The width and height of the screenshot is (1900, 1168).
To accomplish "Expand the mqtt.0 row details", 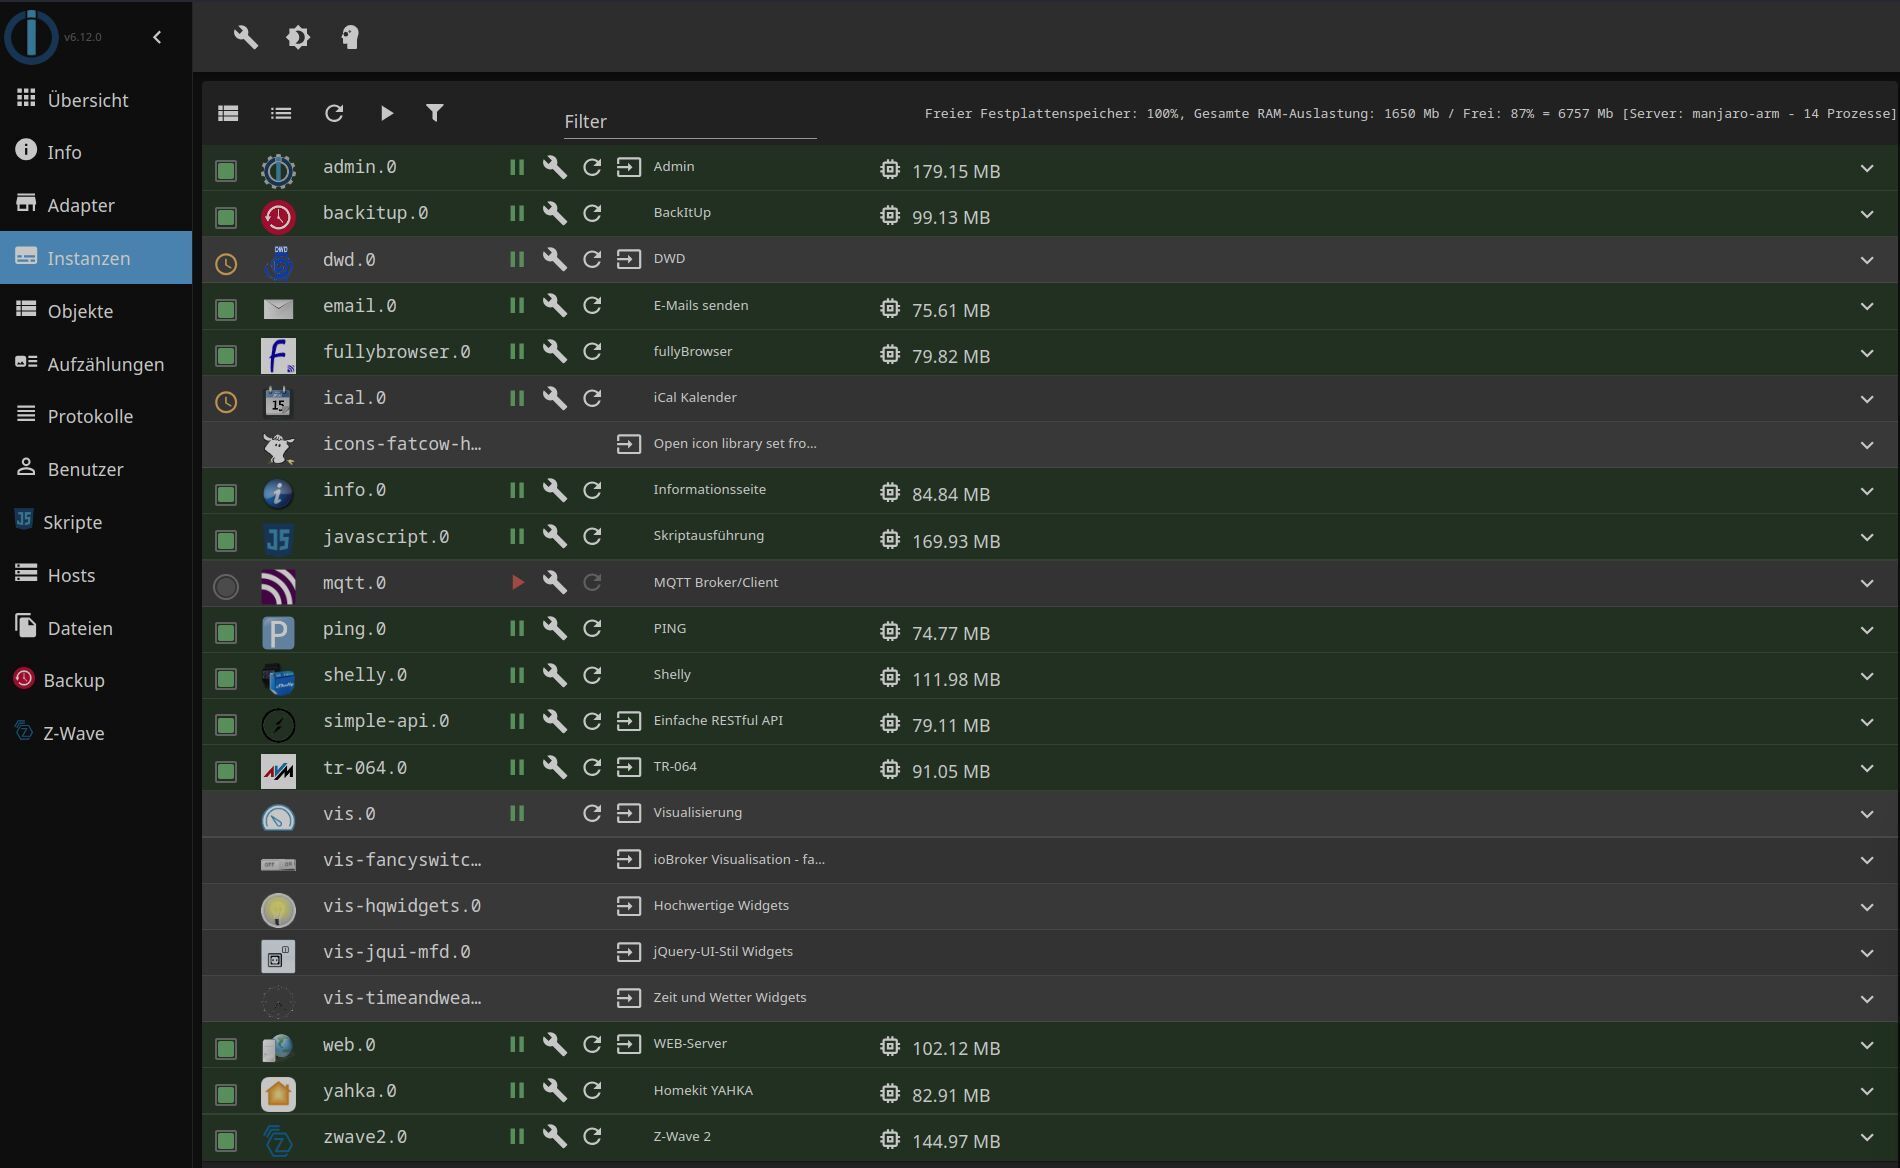I will (x=1866, y=583).
